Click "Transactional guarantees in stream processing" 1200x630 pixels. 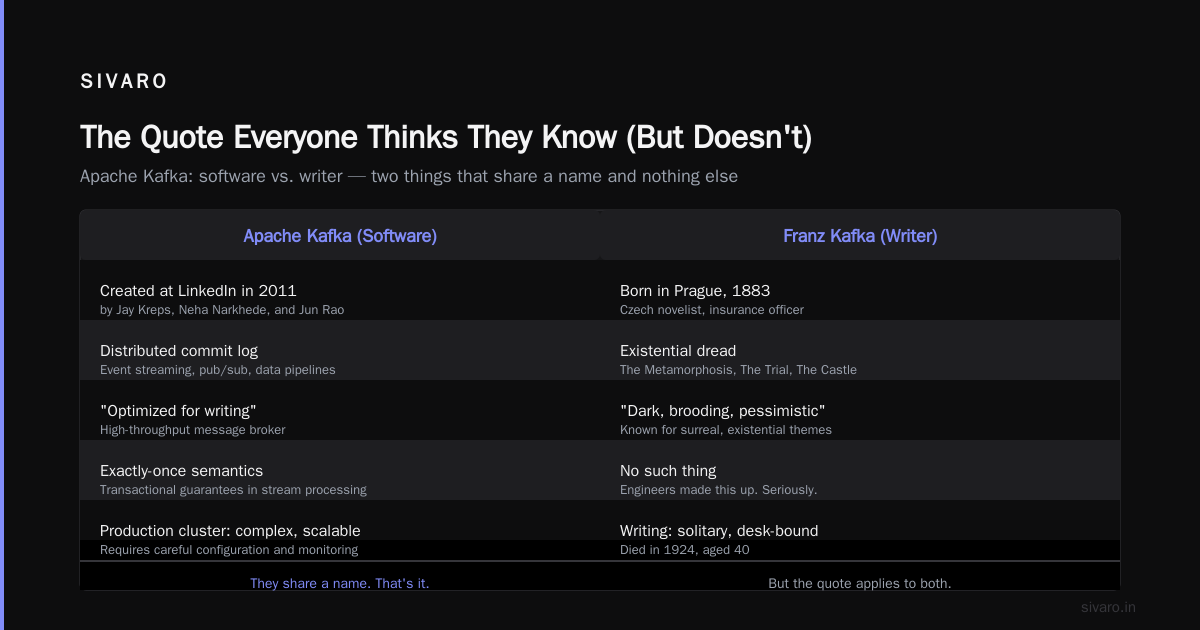point(233,490)
